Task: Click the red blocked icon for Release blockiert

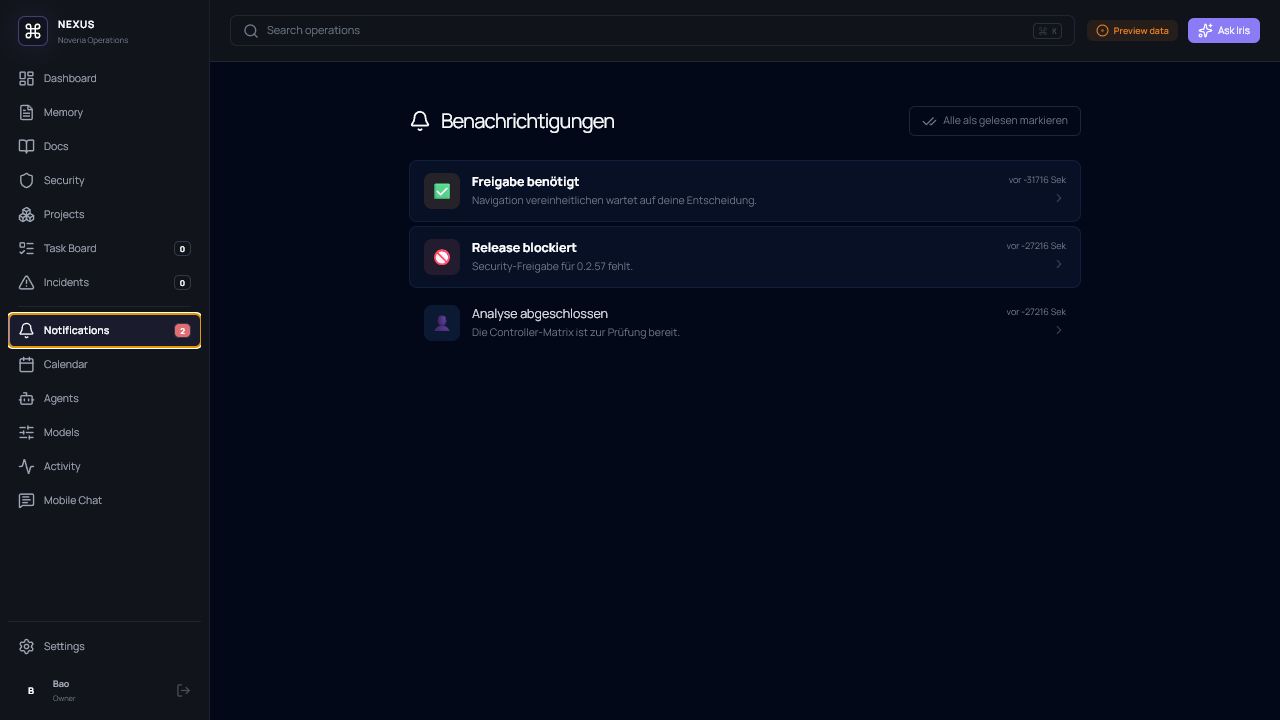Action: [442, 257]
